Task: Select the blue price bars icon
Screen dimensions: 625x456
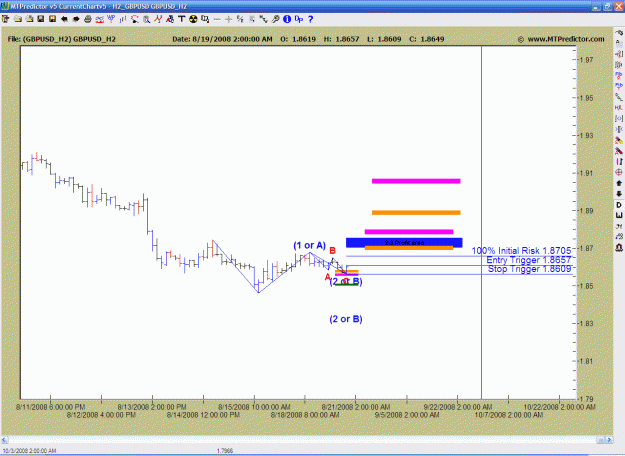Action: tap(123, 19)
